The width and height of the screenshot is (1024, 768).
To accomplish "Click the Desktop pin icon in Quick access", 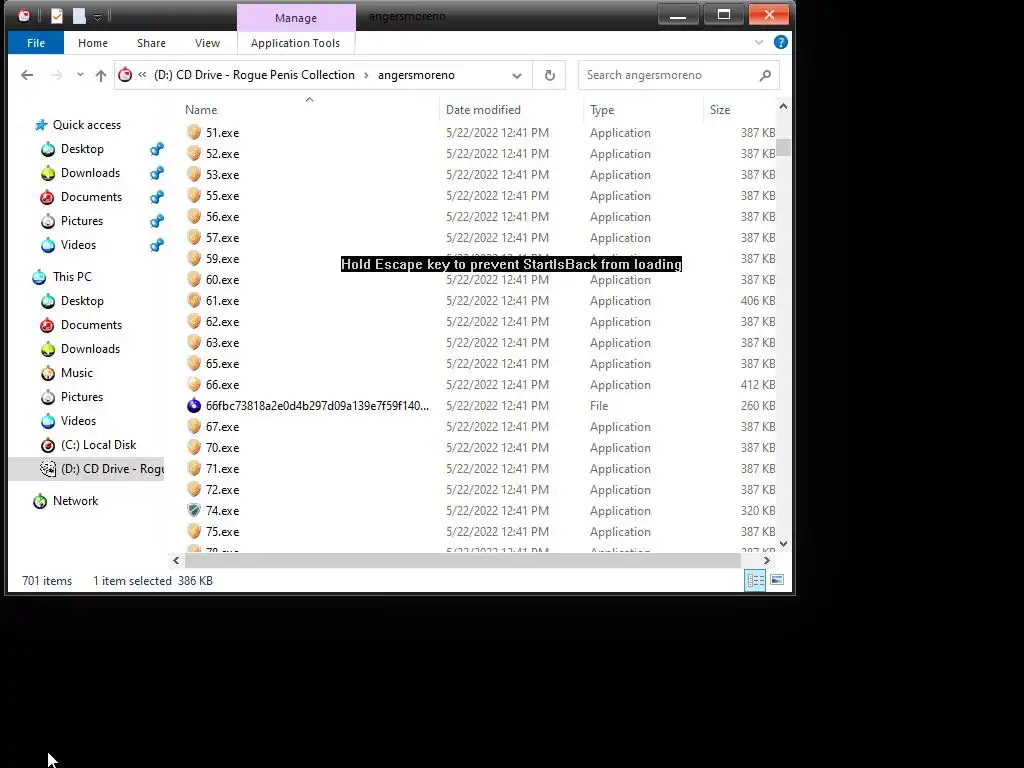I will [157, 150].
